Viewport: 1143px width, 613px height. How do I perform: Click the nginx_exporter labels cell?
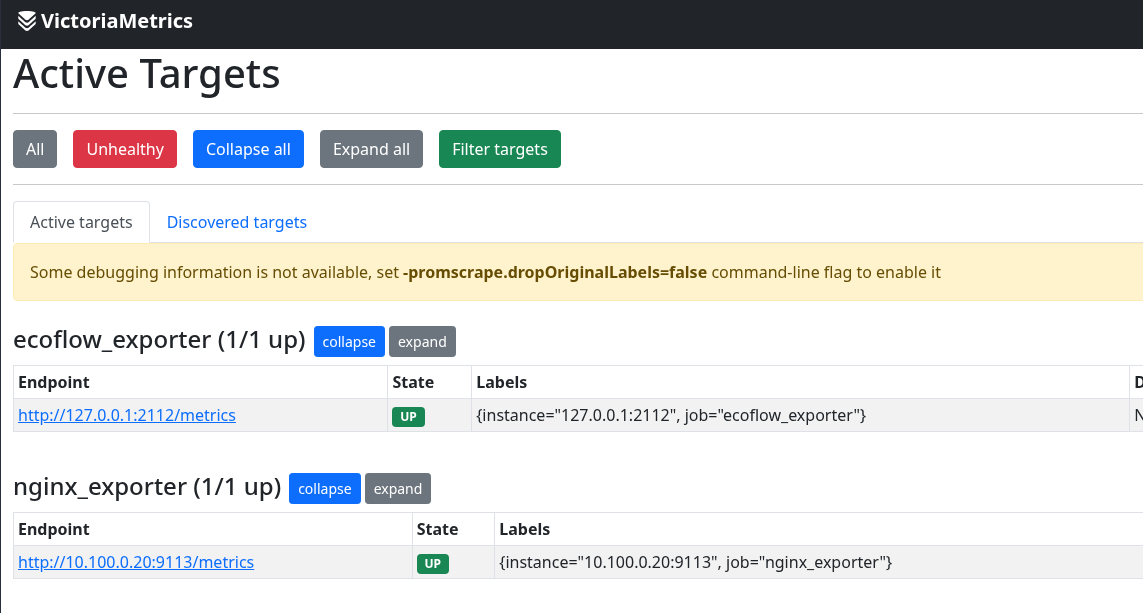tap(695, 562)
